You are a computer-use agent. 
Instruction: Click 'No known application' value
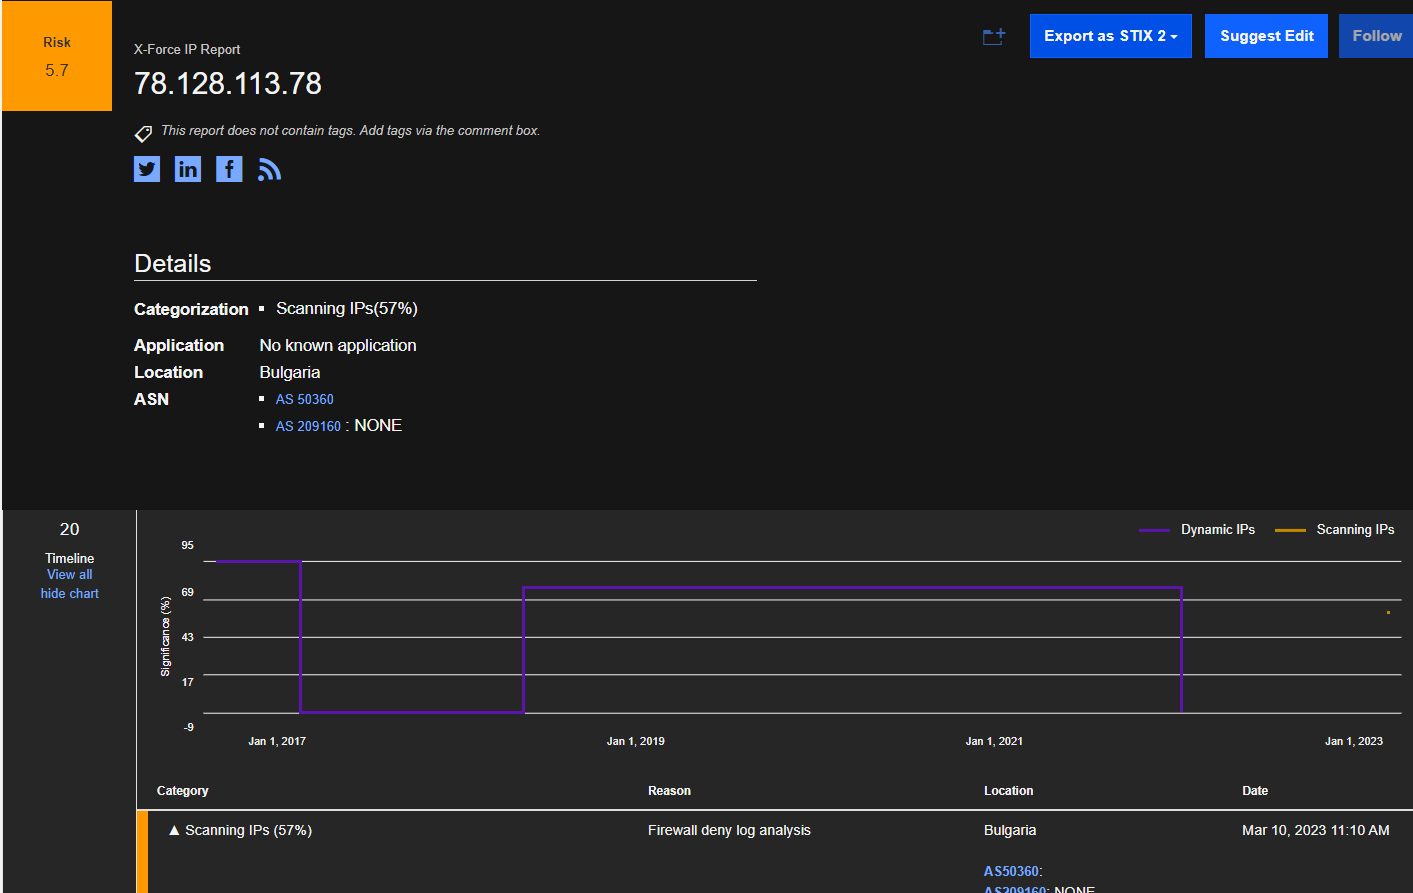tap(338, 345)
